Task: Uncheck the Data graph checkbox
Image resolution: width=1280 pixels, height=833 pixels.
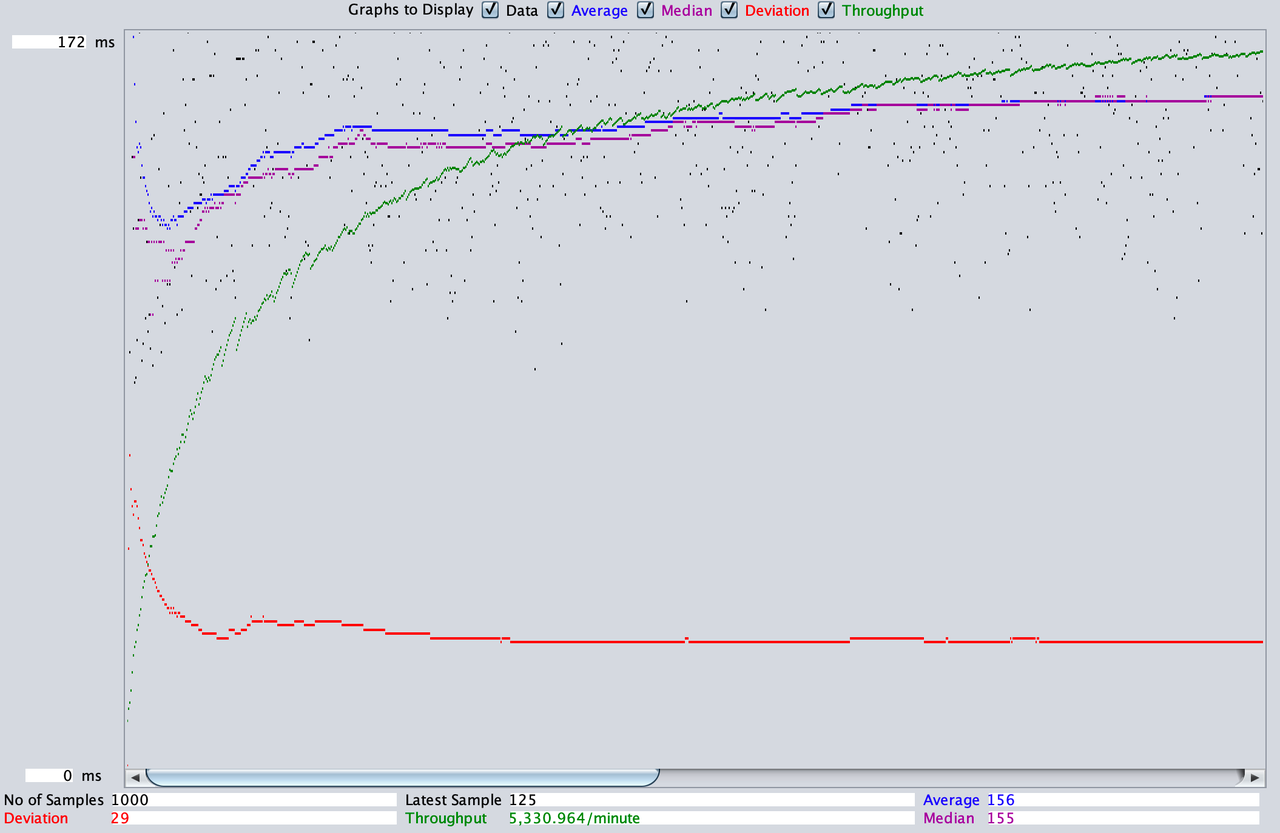Action: 491,11
